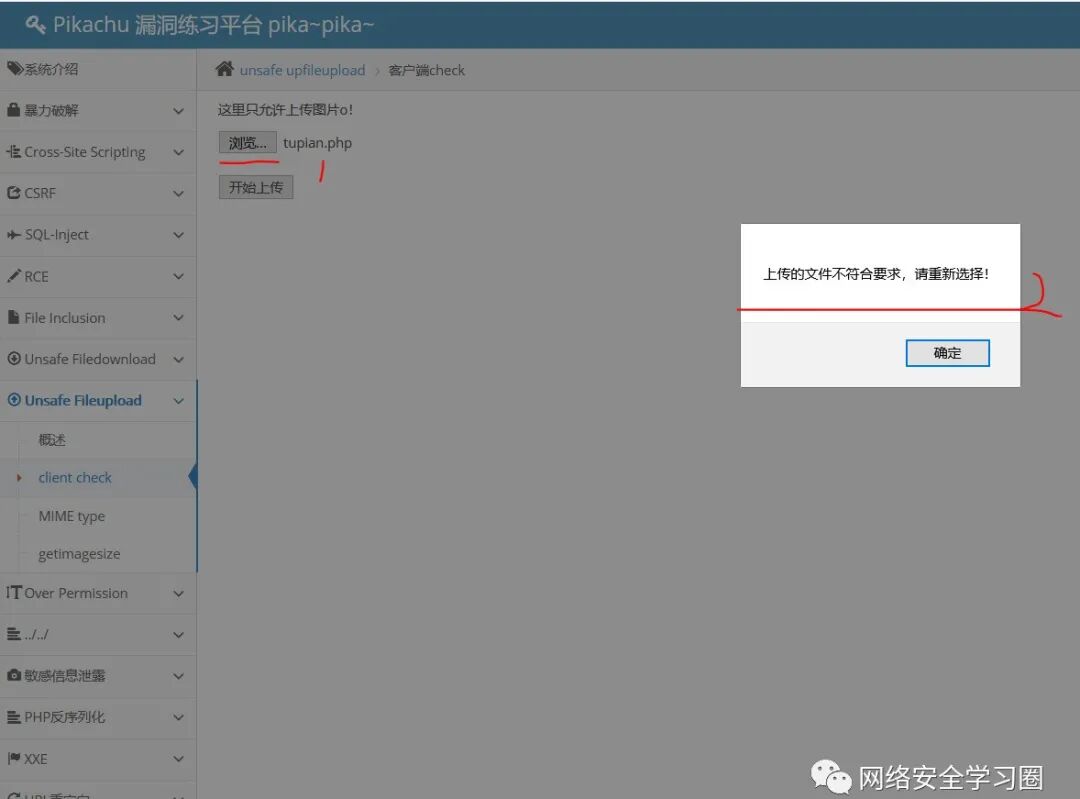Click the File Inclusion document icon

click(x=13, y=317)
